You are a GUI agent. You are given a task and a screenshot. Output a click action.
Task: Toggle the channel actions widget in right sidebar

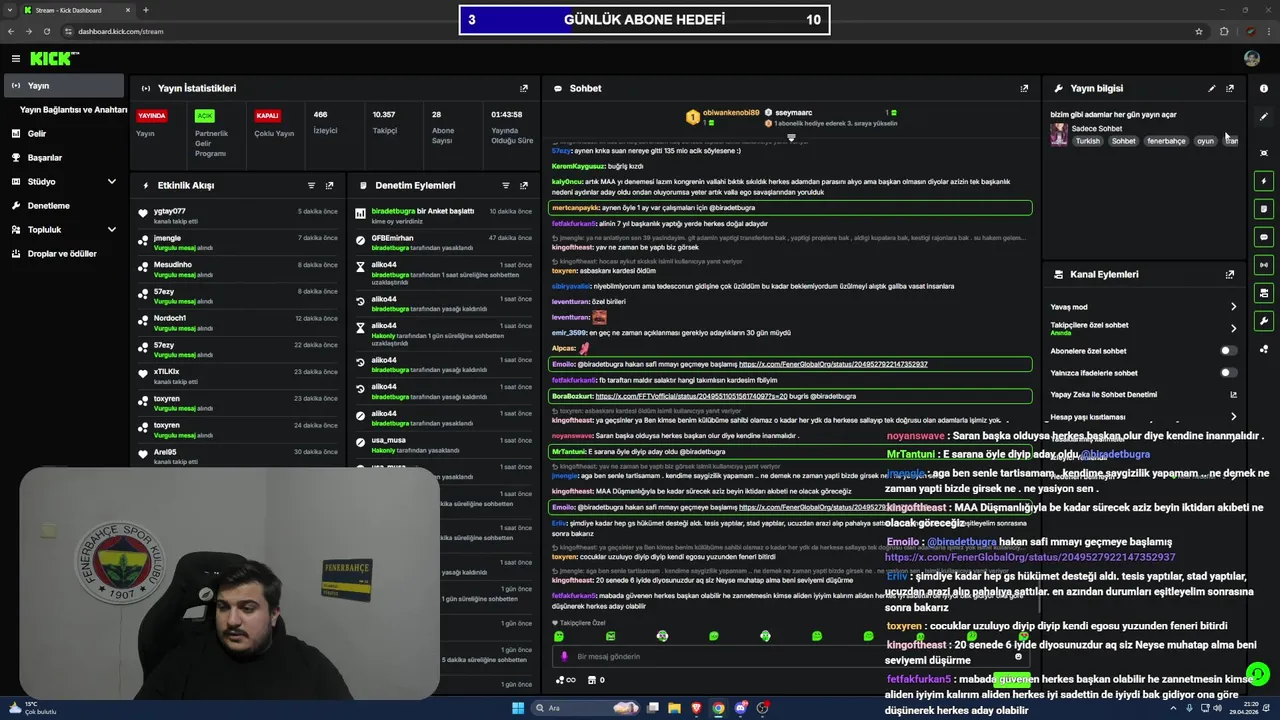(x=1264, y=293)
